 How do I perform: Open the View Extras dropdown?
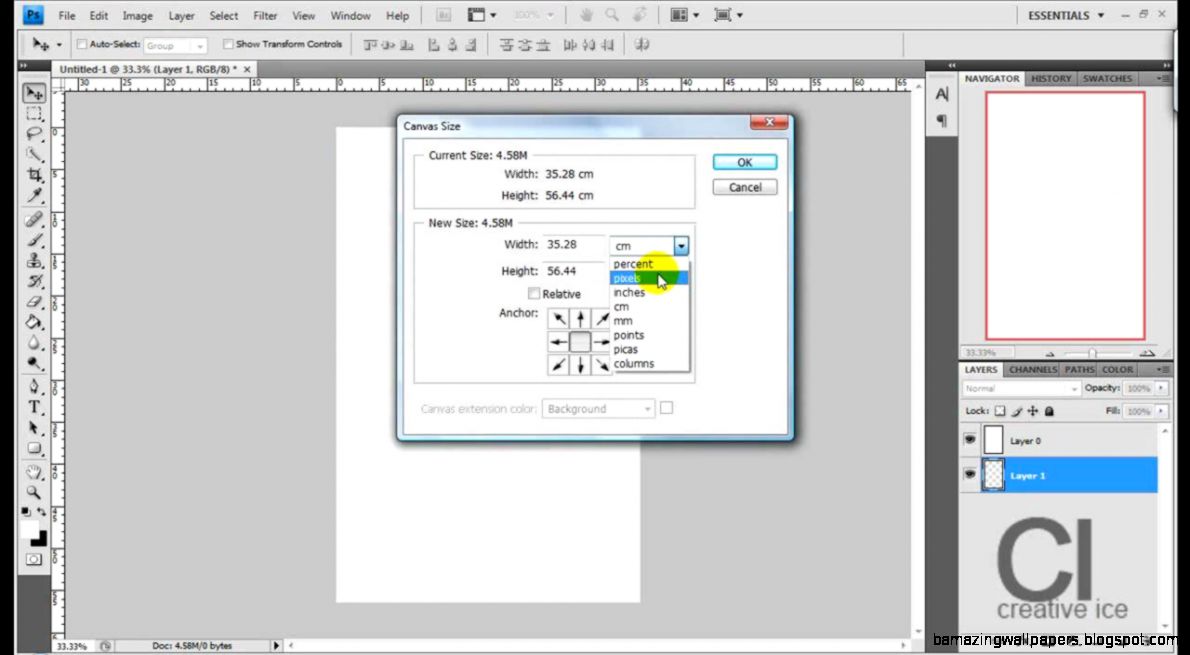click(483, 15)
